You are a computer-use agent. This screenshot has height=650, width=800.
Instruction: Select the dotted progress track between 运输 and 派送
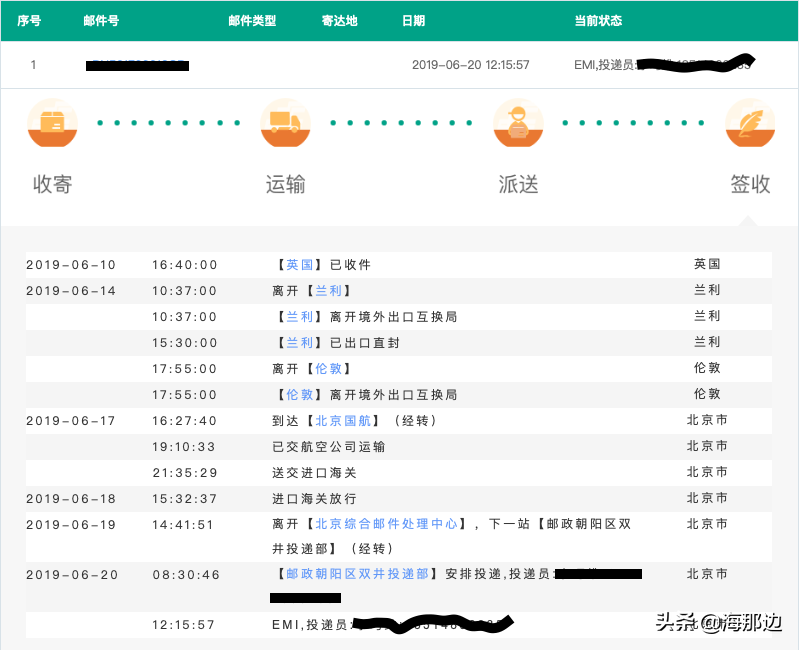pyautogui.click(x=402, y=123)
